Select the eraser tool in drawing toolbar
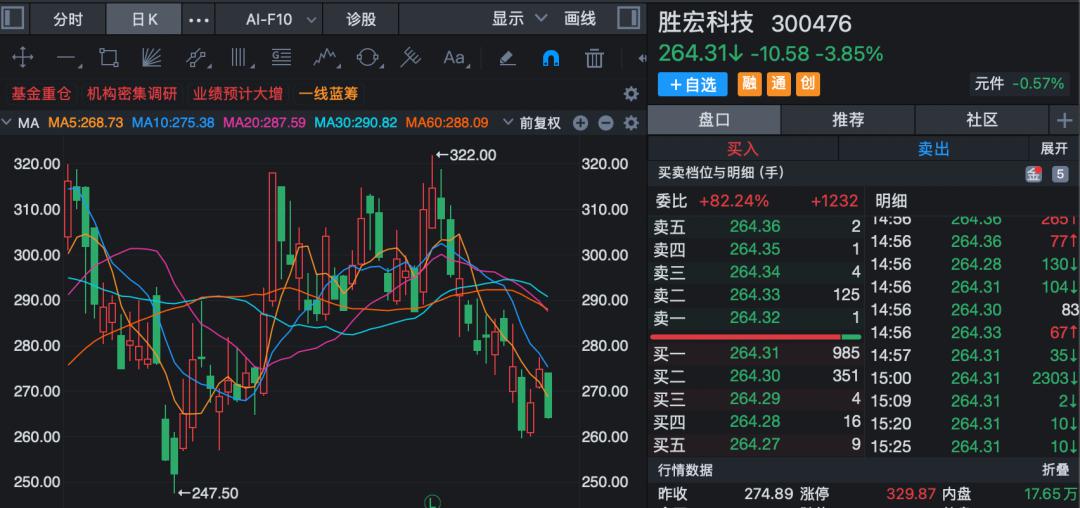1080x508 pixels. point(508,58)
